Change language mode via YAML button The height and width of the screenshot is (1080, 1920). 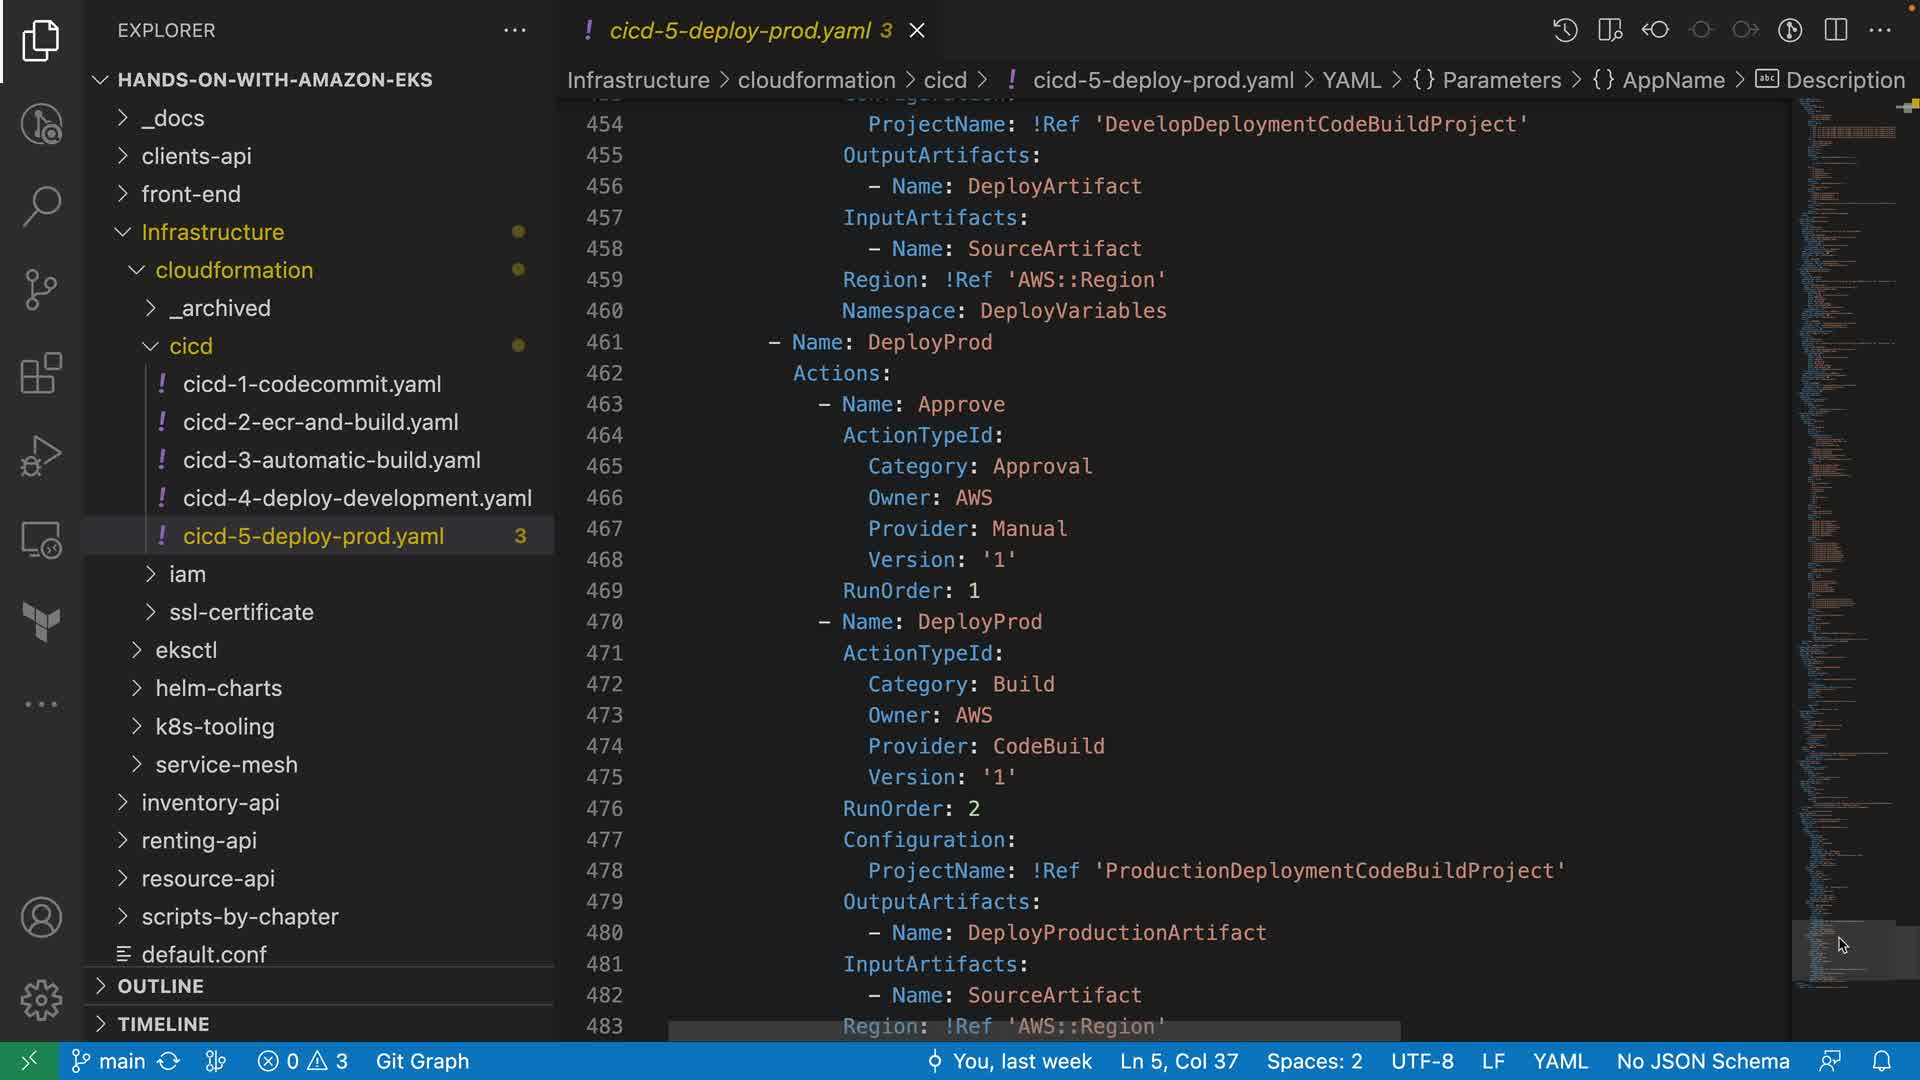[x=1559, y=1061]
